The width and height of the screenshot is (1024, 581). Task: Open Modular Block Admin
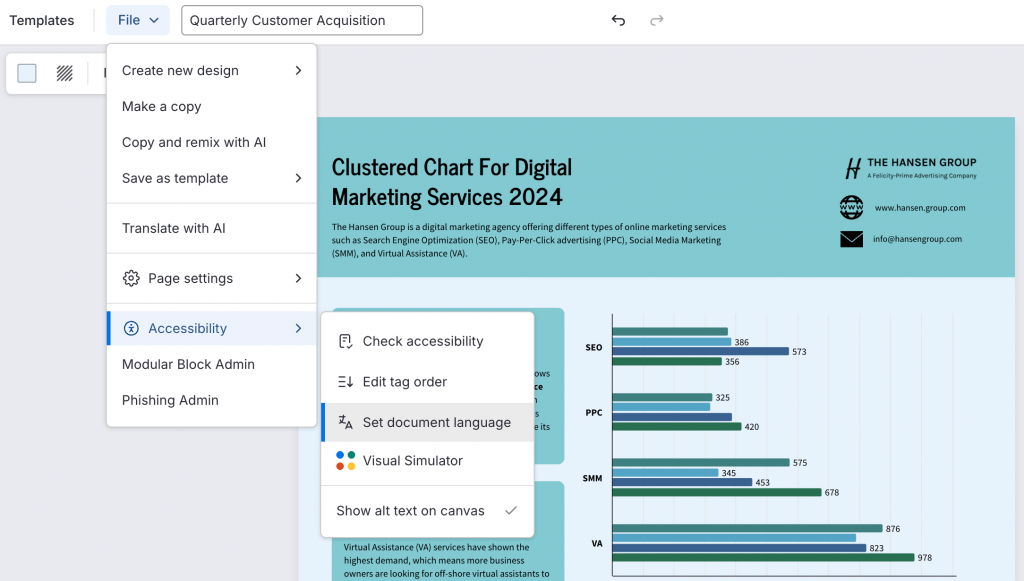tap(212, 364)
